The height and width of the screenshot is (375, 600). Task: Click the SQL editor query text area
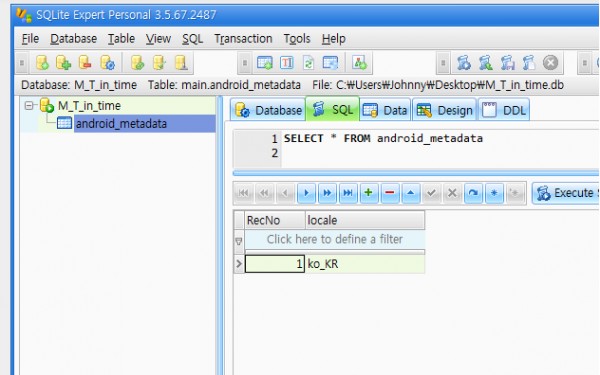440,148
